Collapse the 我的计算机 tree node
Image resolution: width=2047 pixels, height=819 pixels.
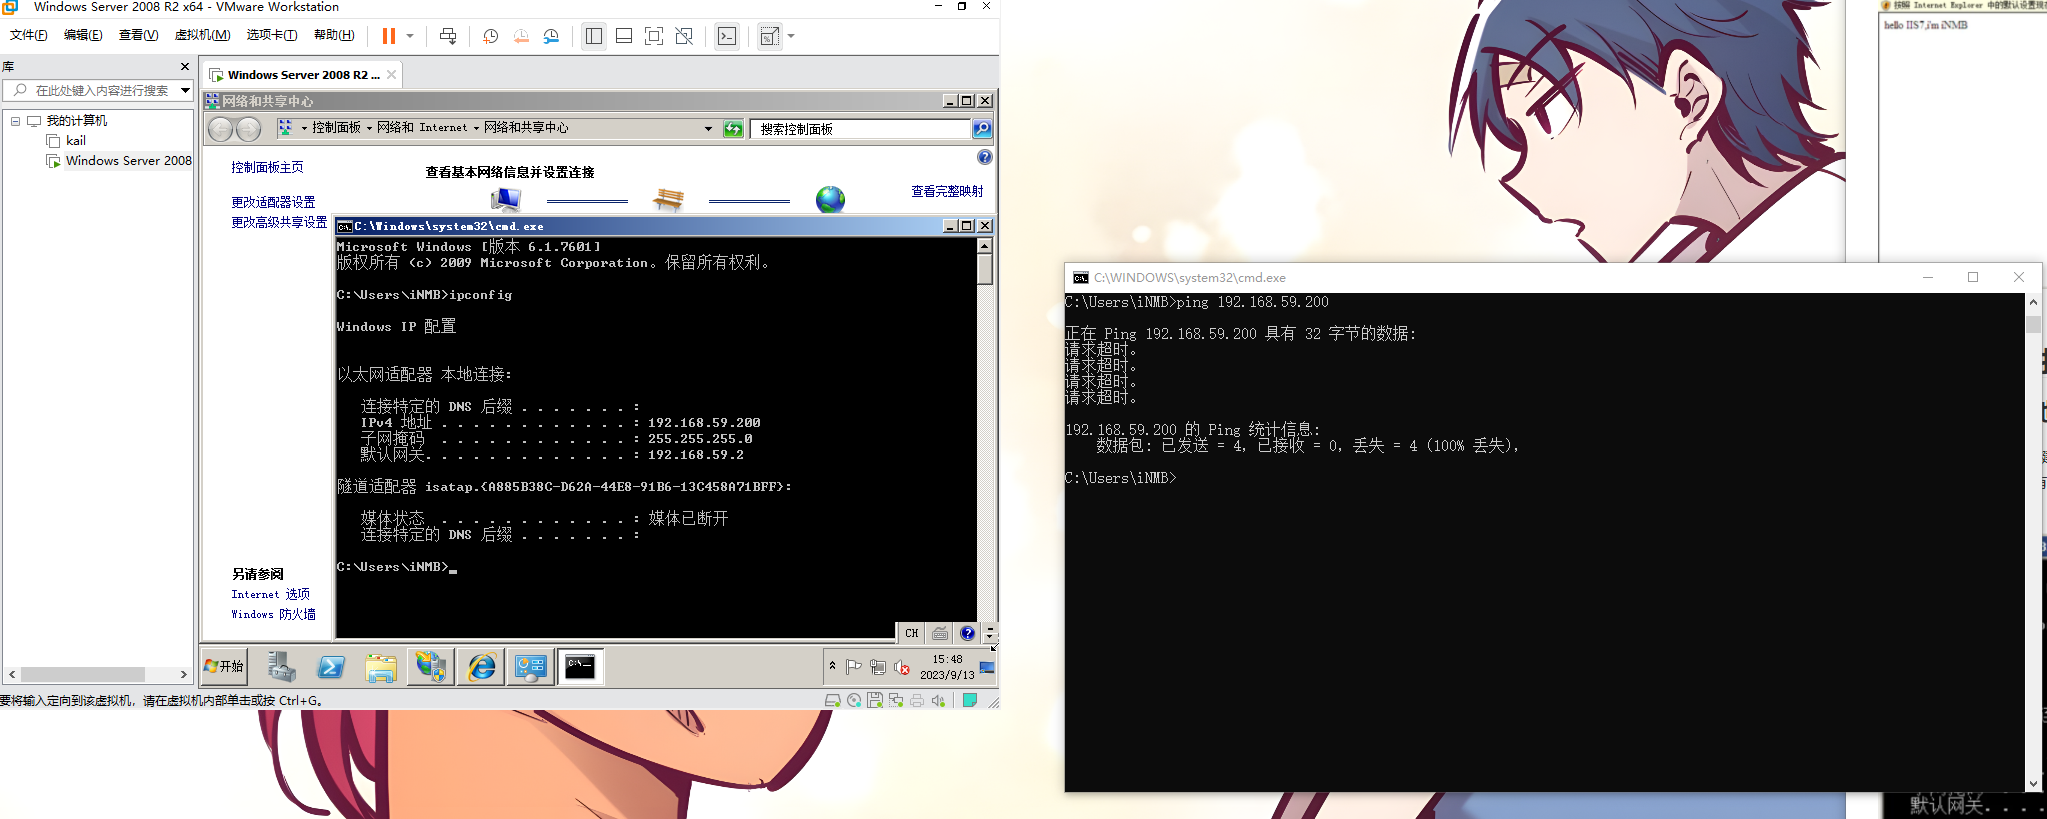16,121
